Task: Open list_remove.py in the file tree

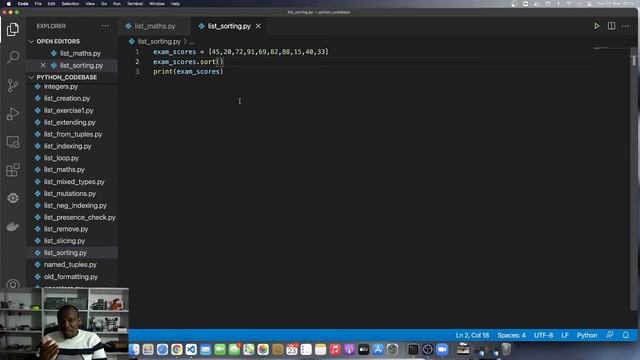Action: point(66,229)
